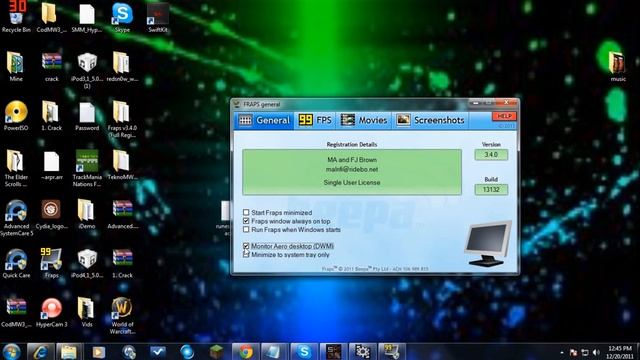Viewport: 640px width, 360px height.
Task: Select the music folder on desktop
Action: pos(618,67)
